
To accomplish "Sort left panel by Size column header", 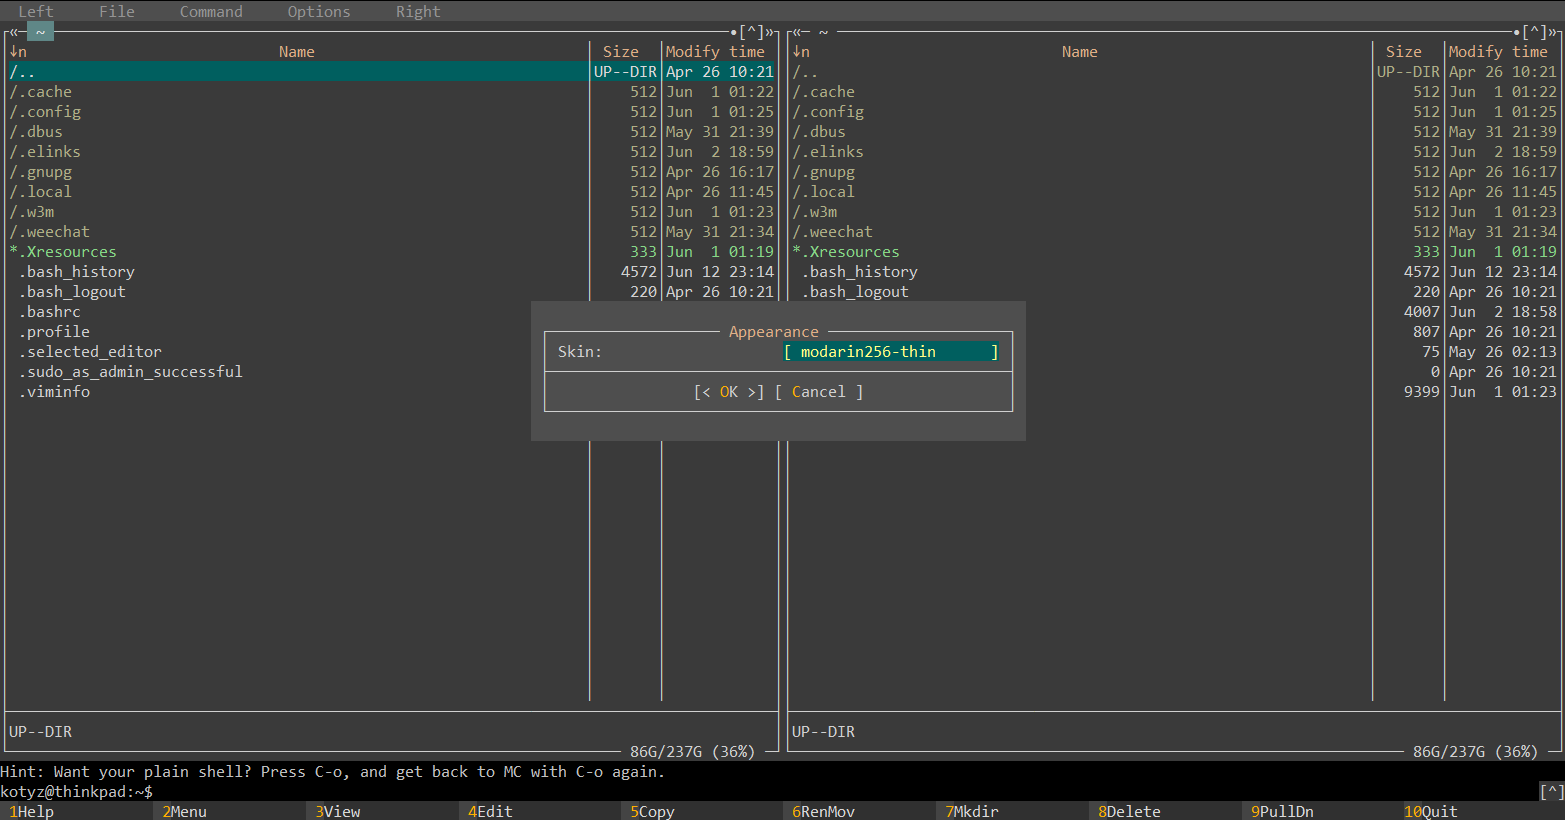I will coord(620,52).
